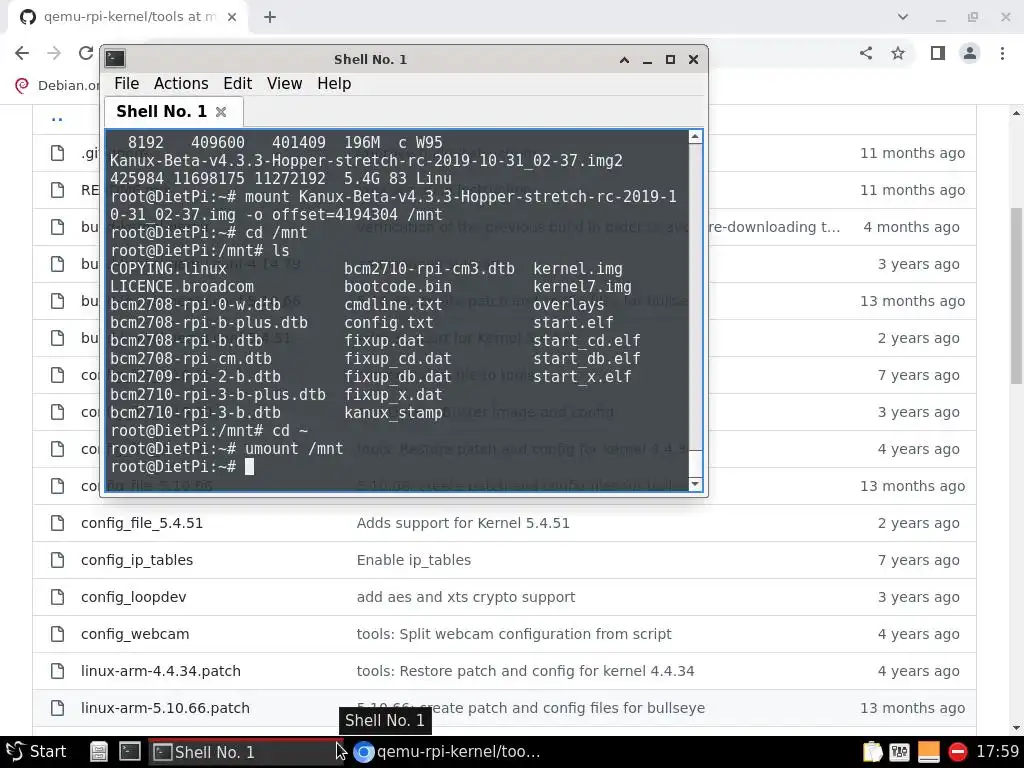Open the Start menu in taskbar

click(36, 752)
